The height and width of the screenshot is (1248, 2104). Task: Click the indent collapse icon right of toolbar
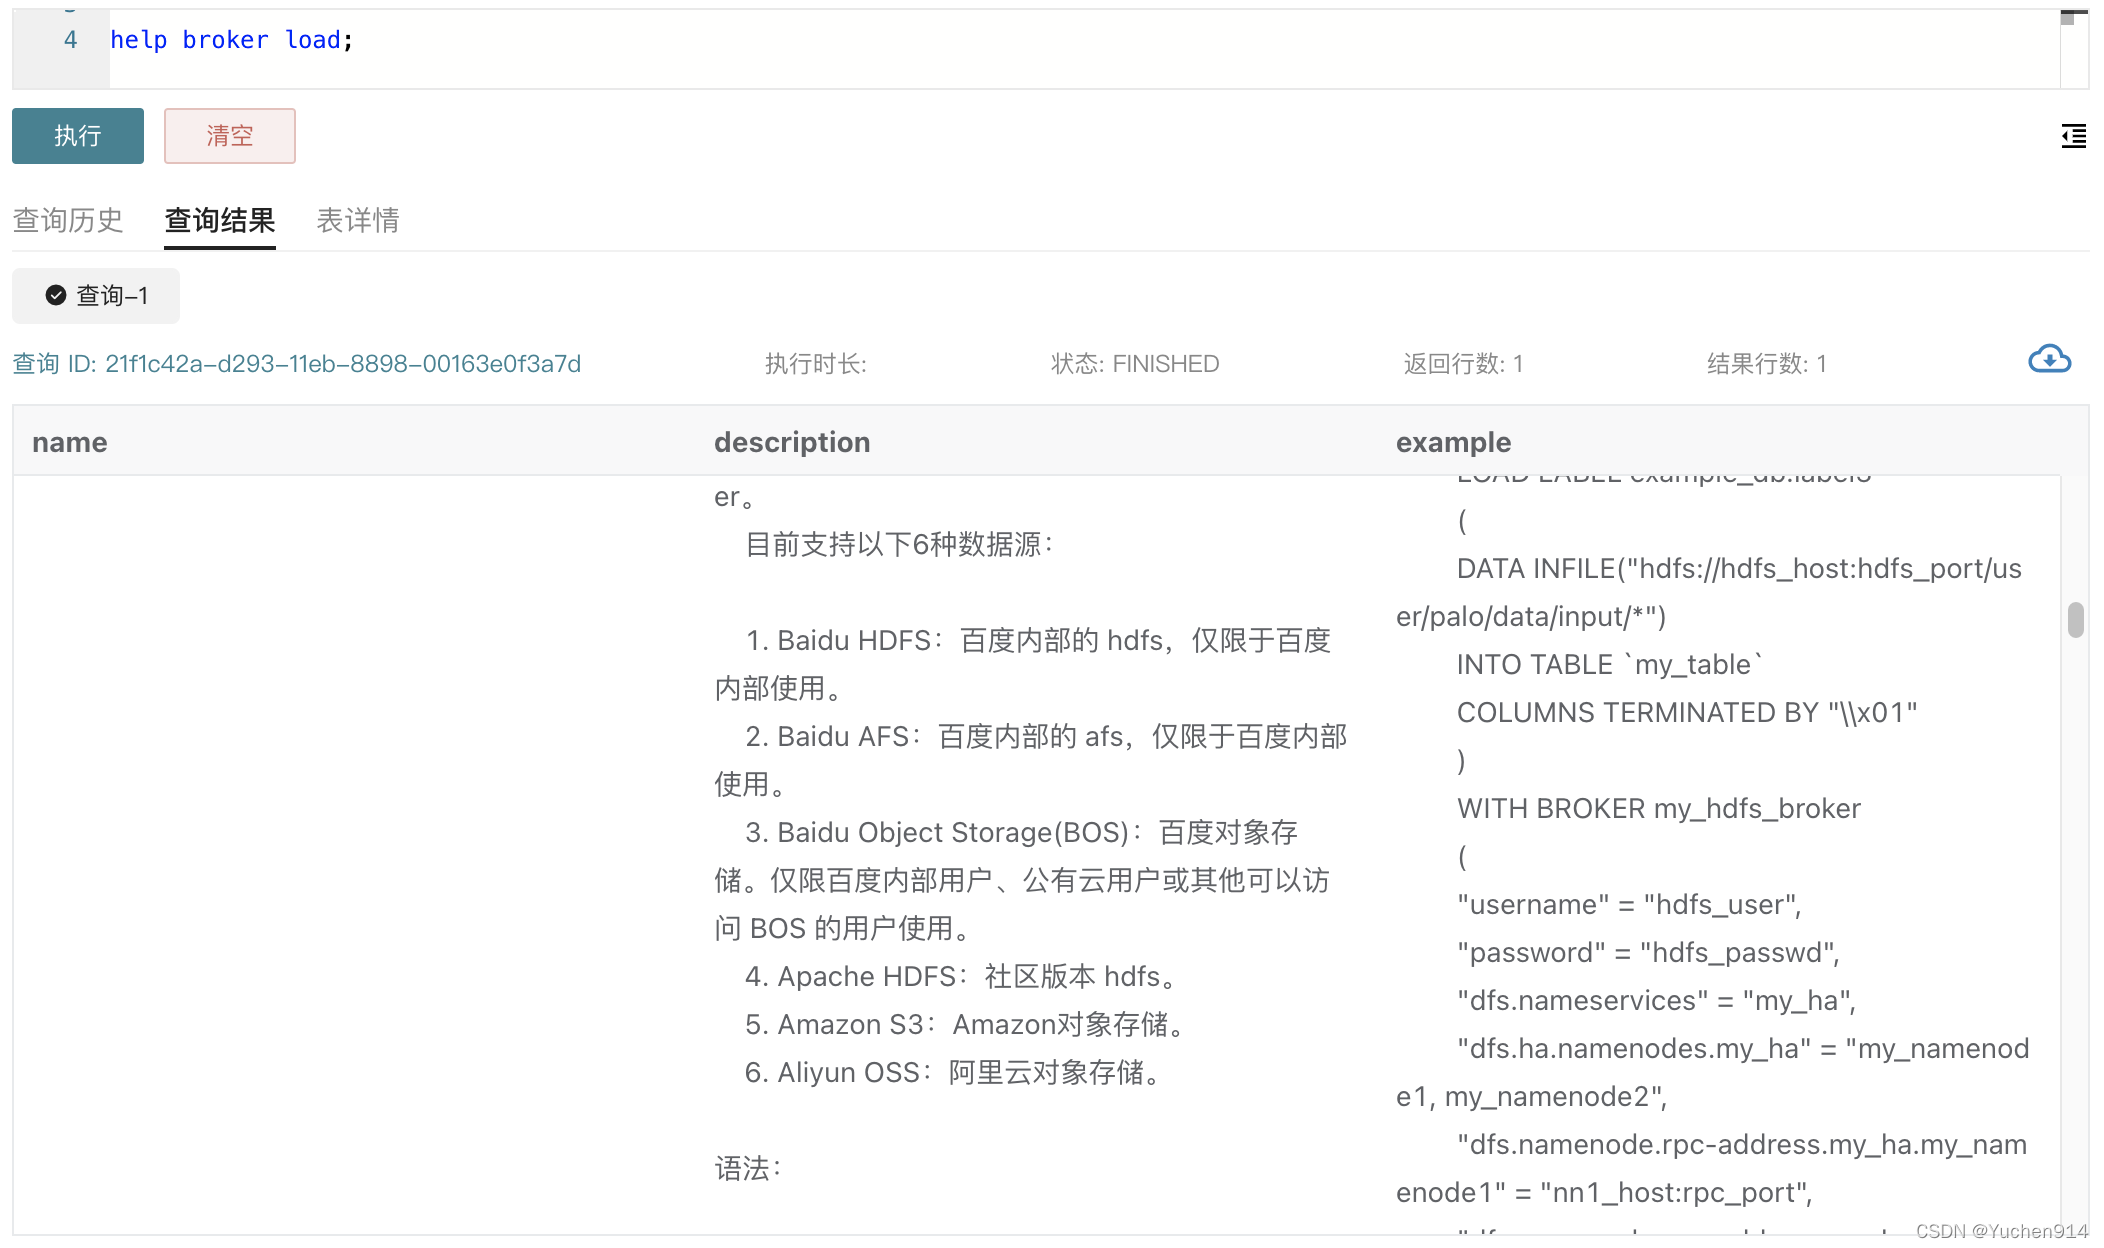click(2073, 136)
